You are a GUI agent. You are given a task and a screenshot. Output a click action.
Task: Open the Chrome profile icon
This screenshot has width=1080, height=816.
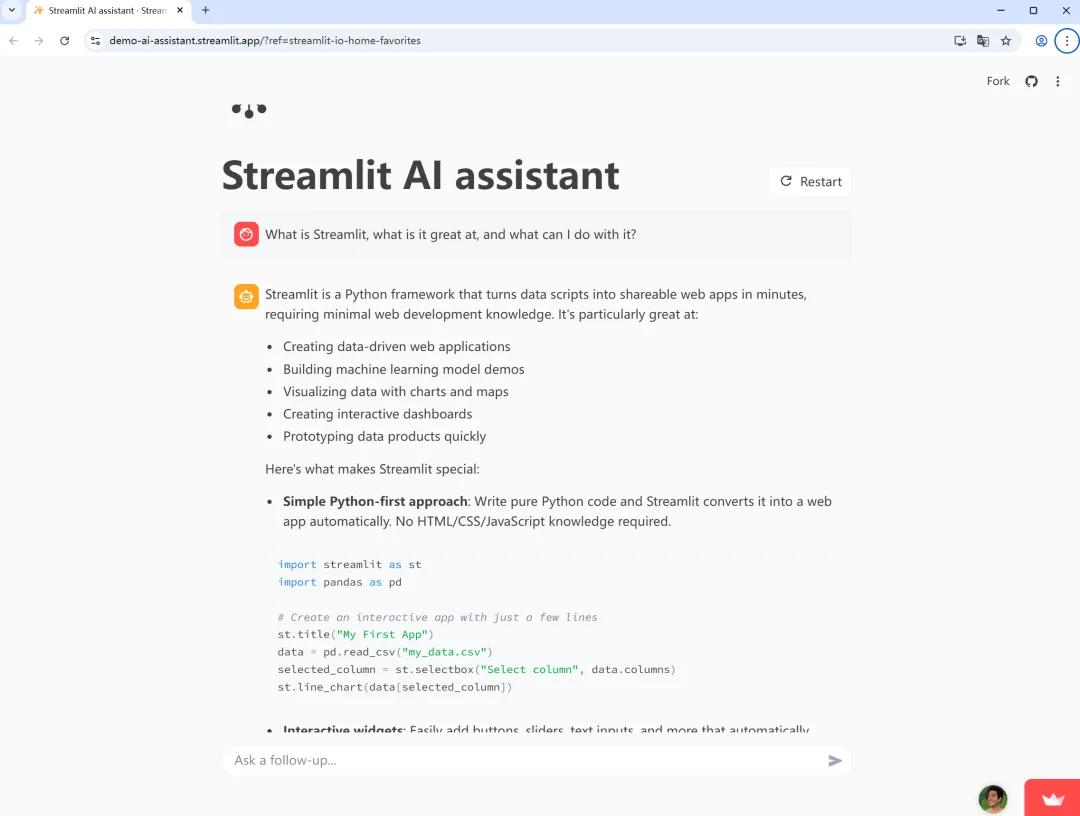point(1041,41)
